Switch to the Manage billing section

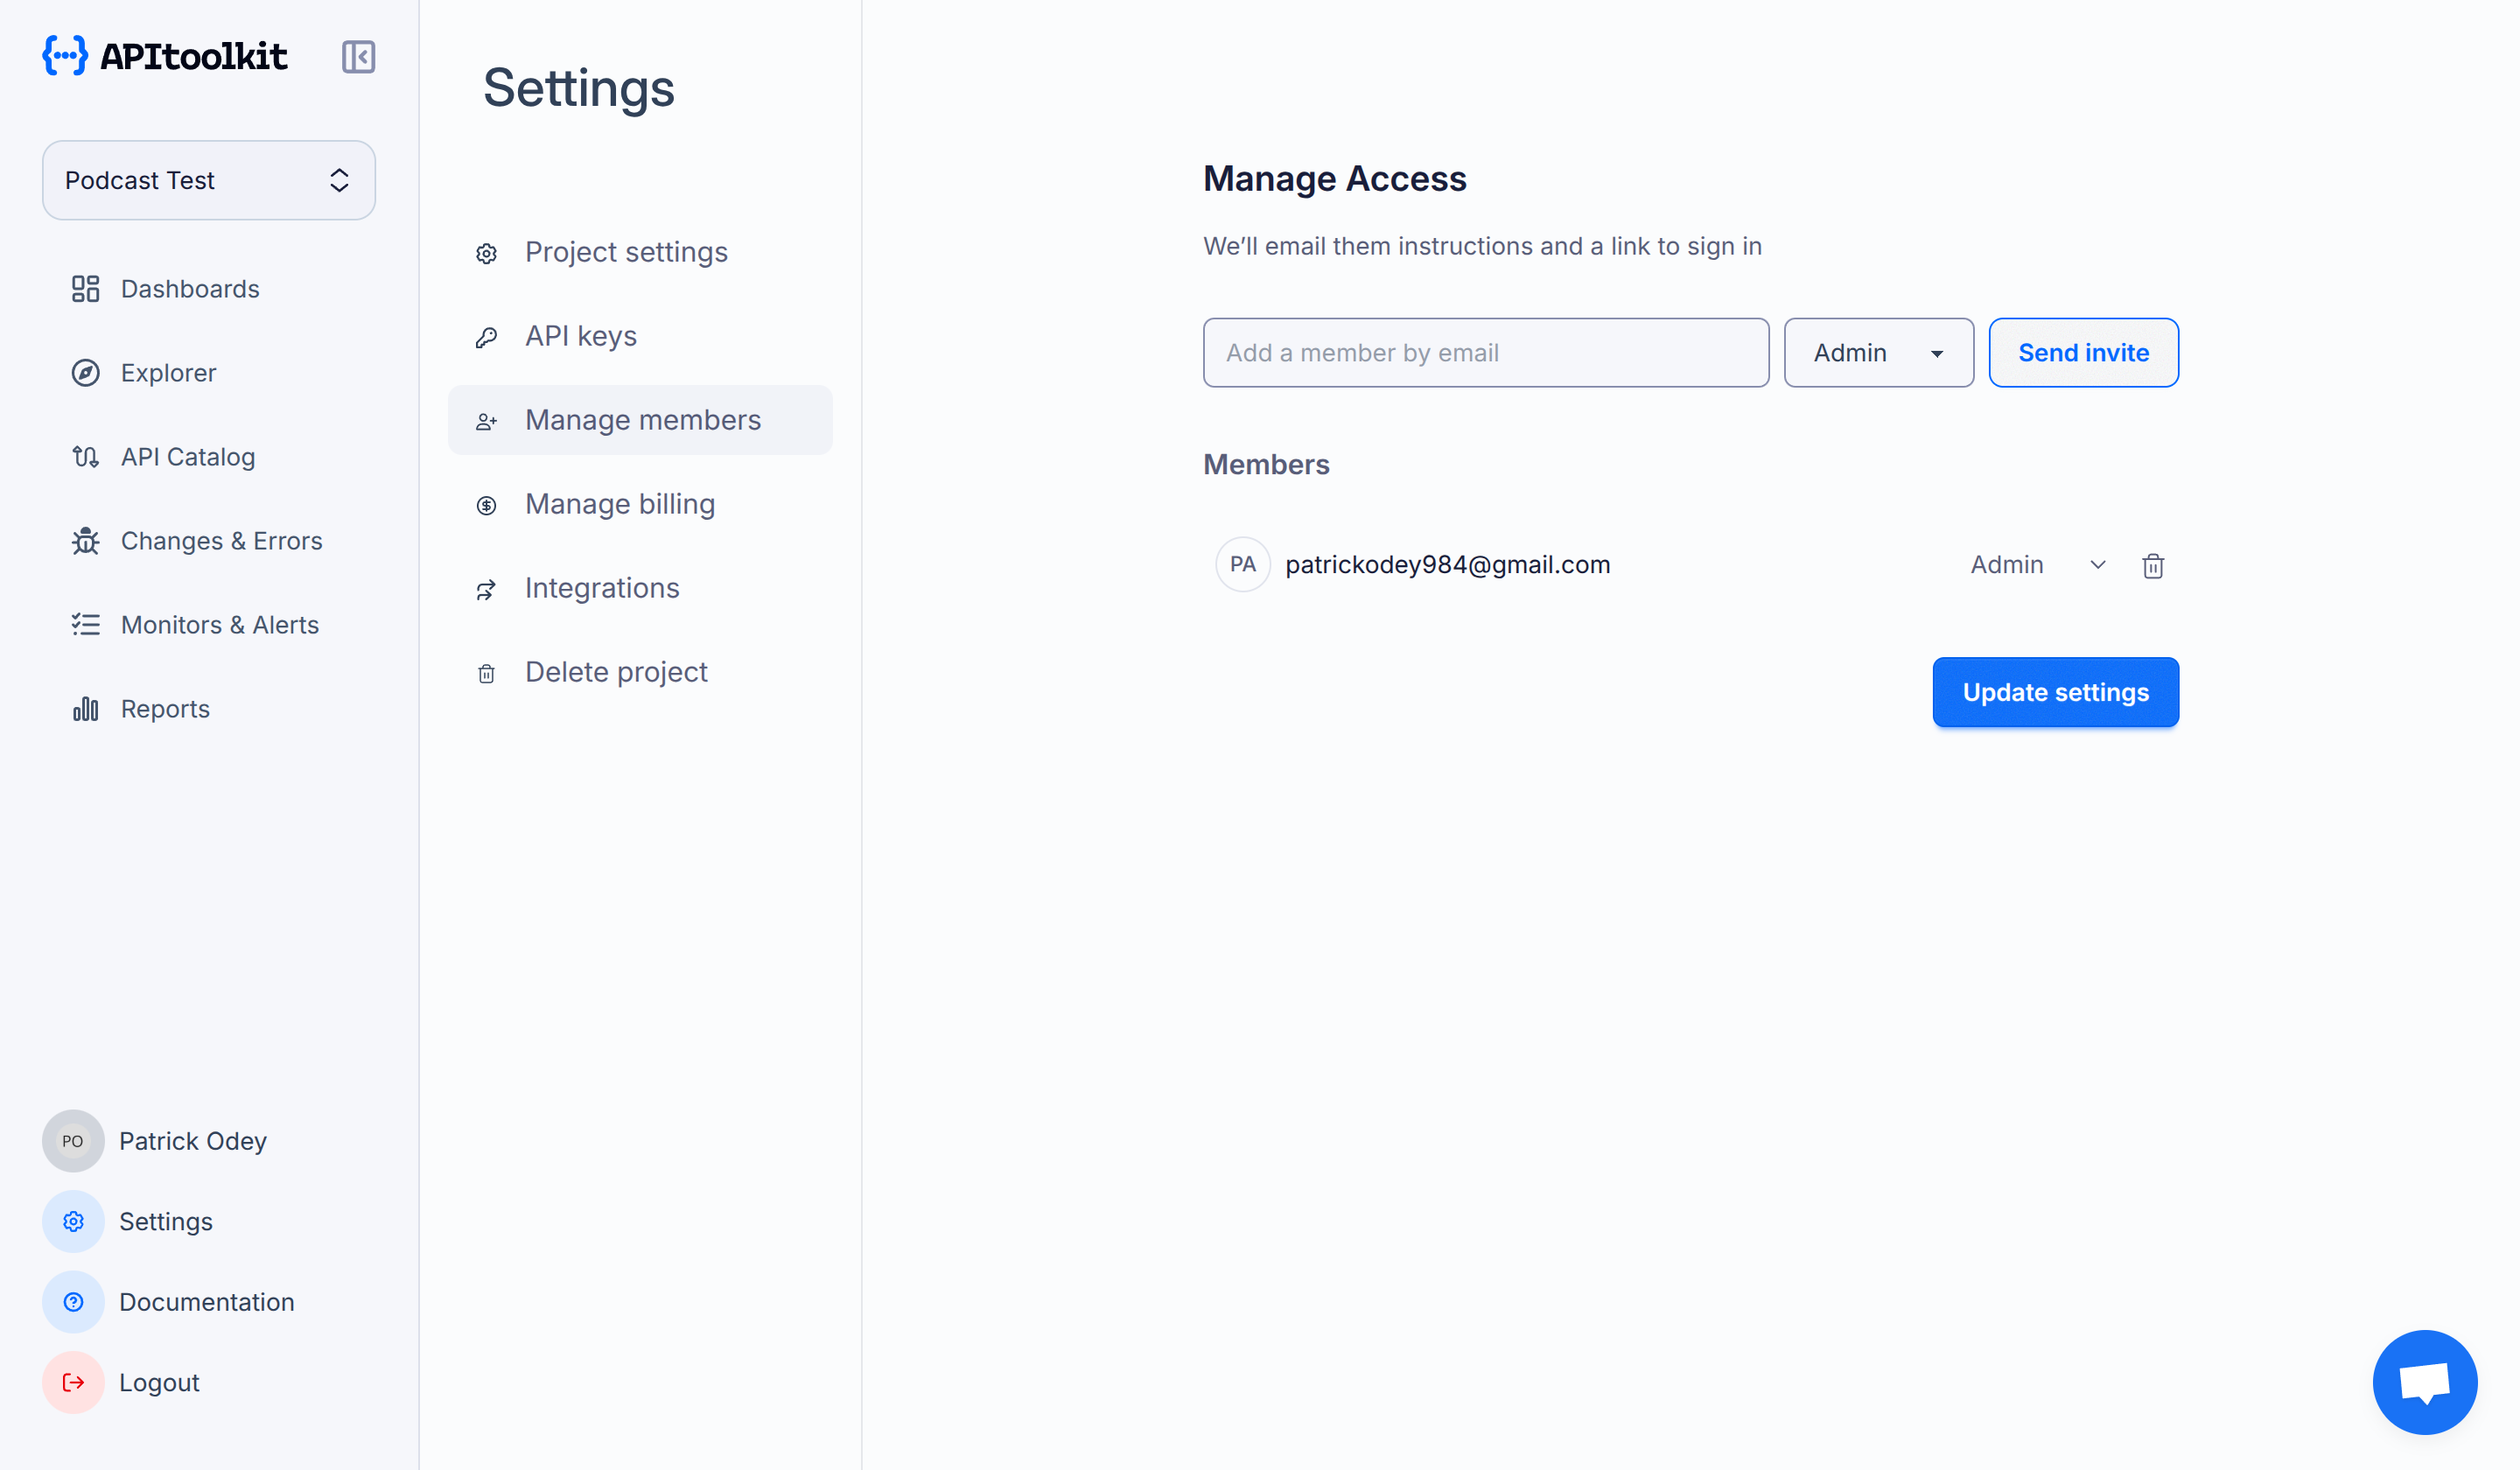tap(619, 503)
